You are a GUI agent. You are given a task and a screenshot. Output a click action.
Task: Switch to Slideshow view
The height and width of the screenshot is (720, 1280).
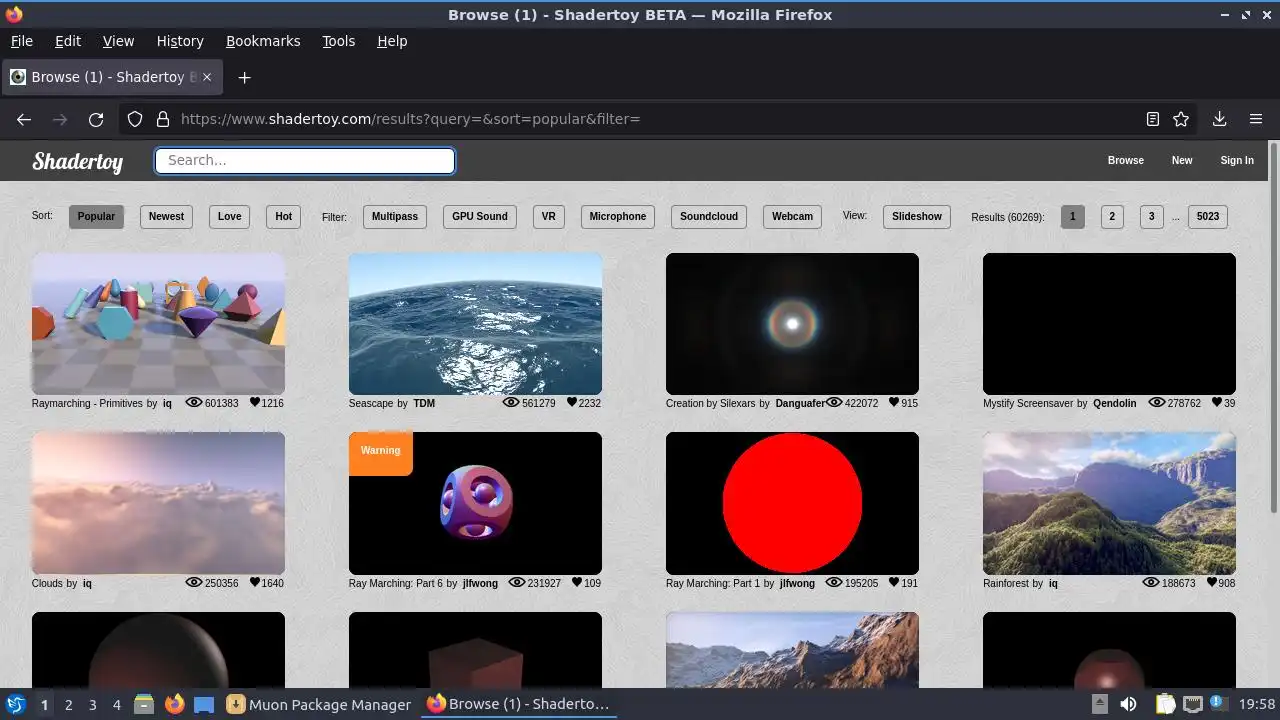[x=917, y=216]
